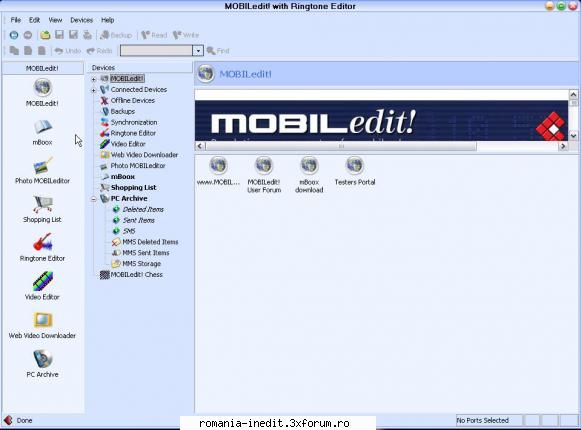Click inside the search text field
The width and height of the screenshot is (581, 430).
tap(156, 51)
